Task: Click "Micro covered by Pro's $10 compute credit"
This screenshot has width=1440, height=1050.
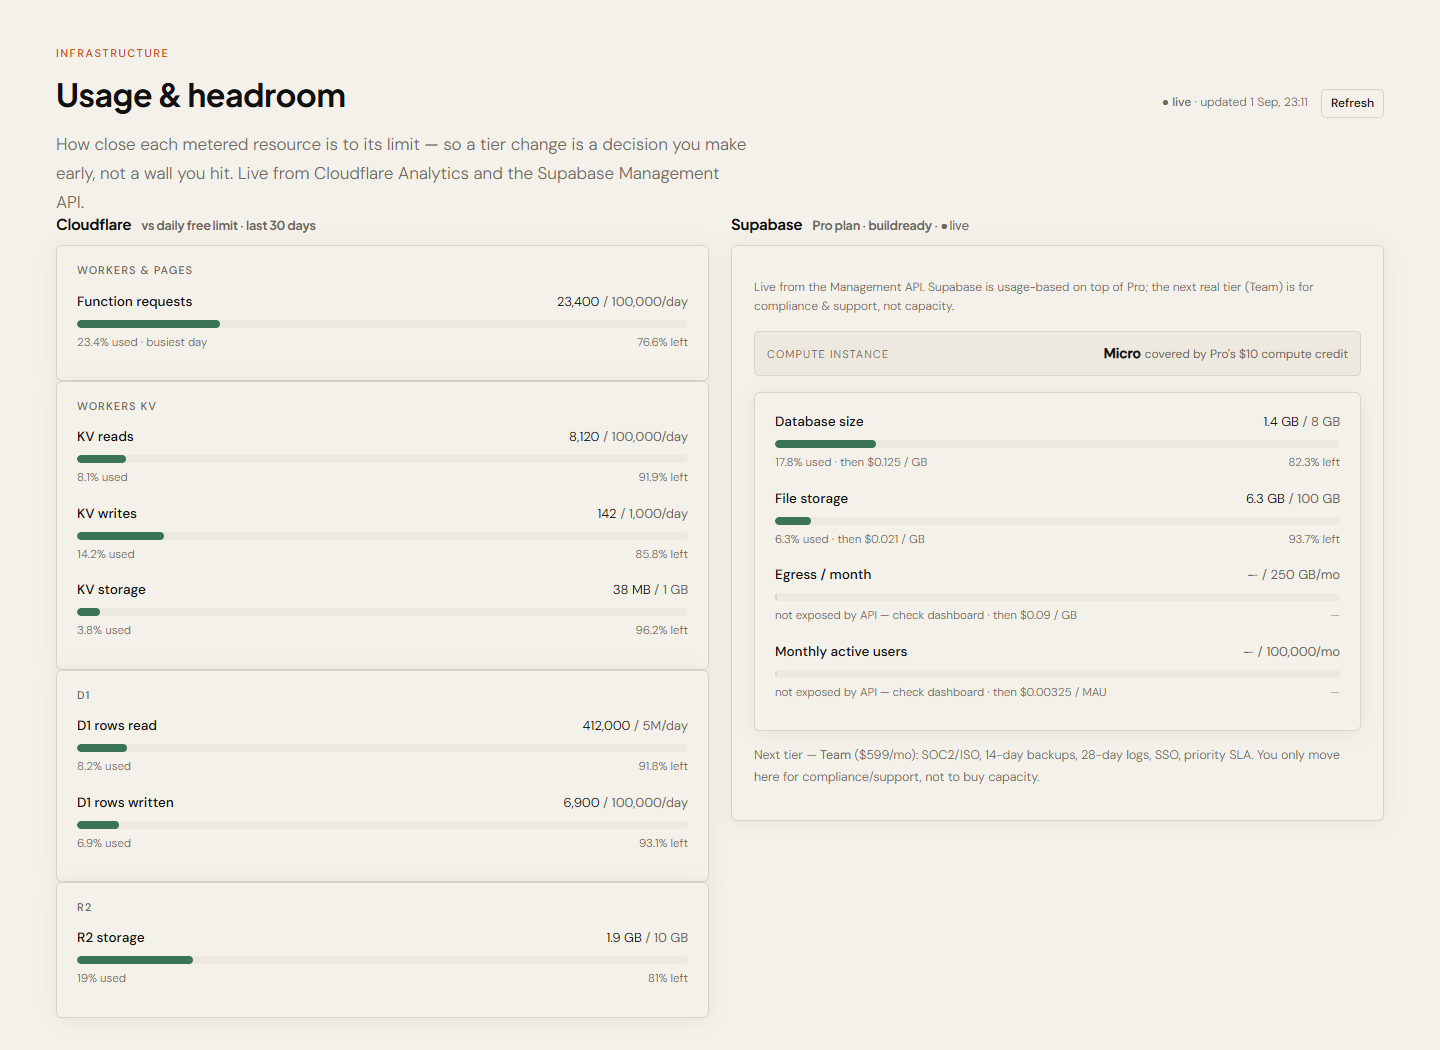Action: [x=1225, y=354]
